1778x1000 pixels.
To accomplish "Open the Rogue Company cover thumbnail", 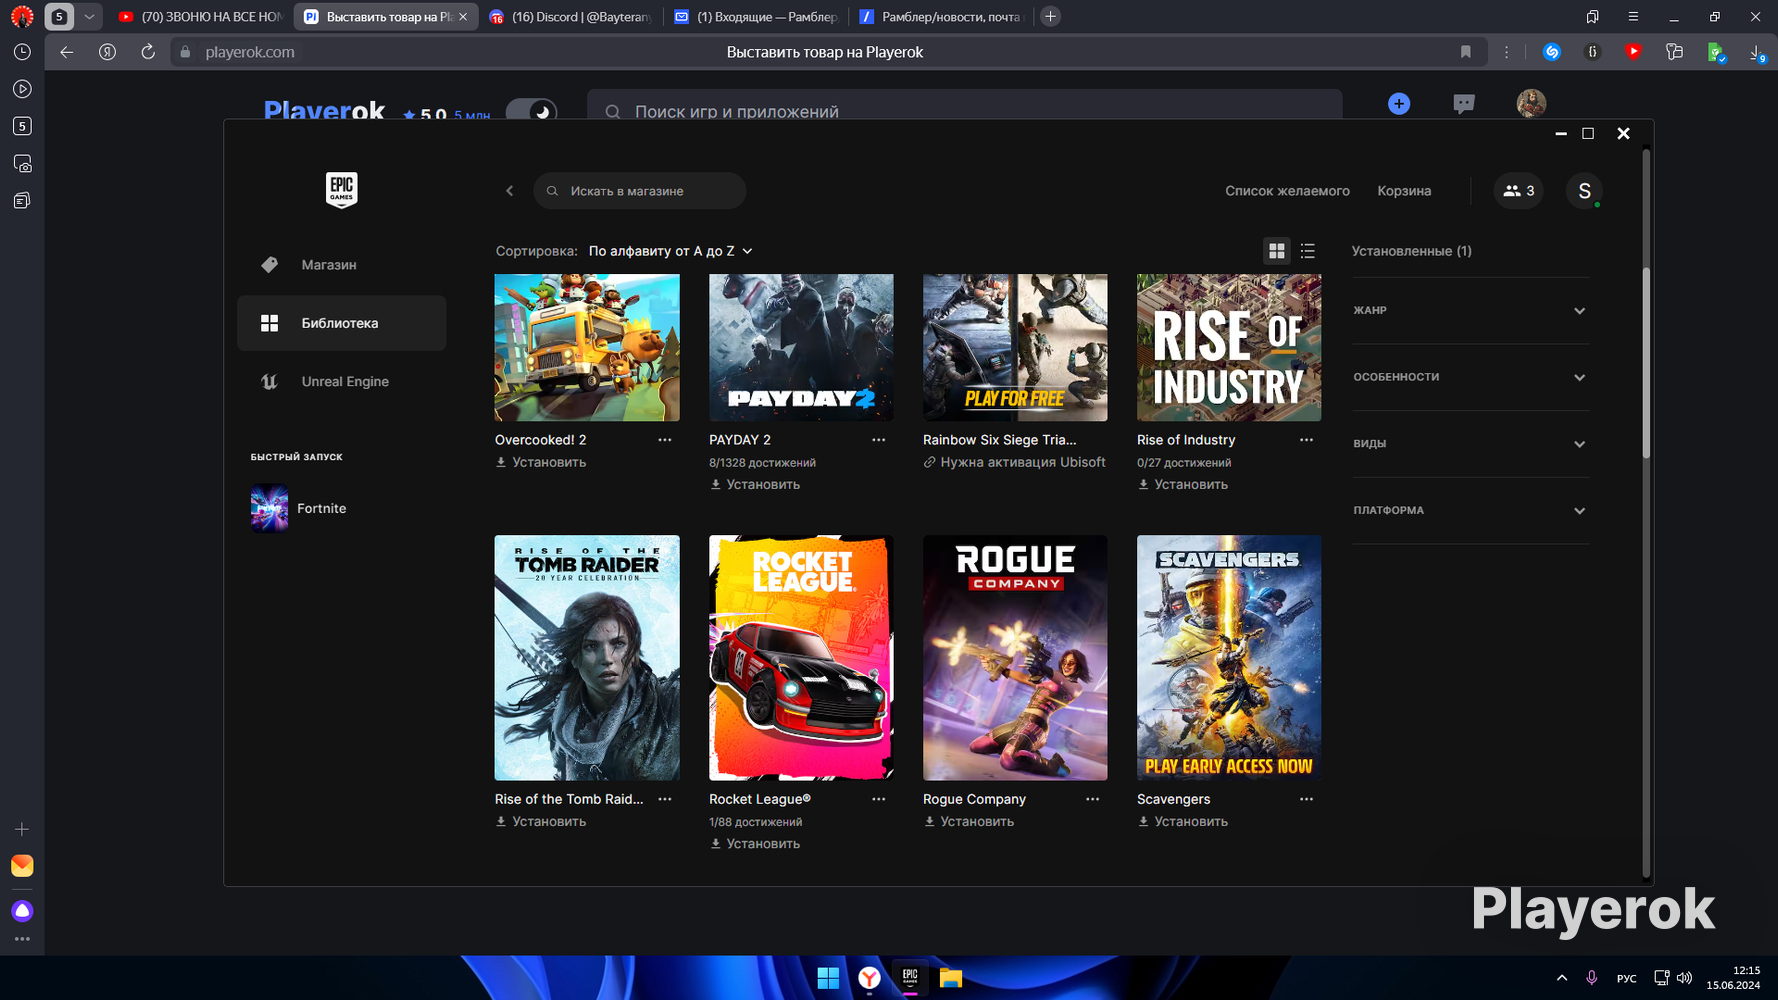I will (1015, 657).
